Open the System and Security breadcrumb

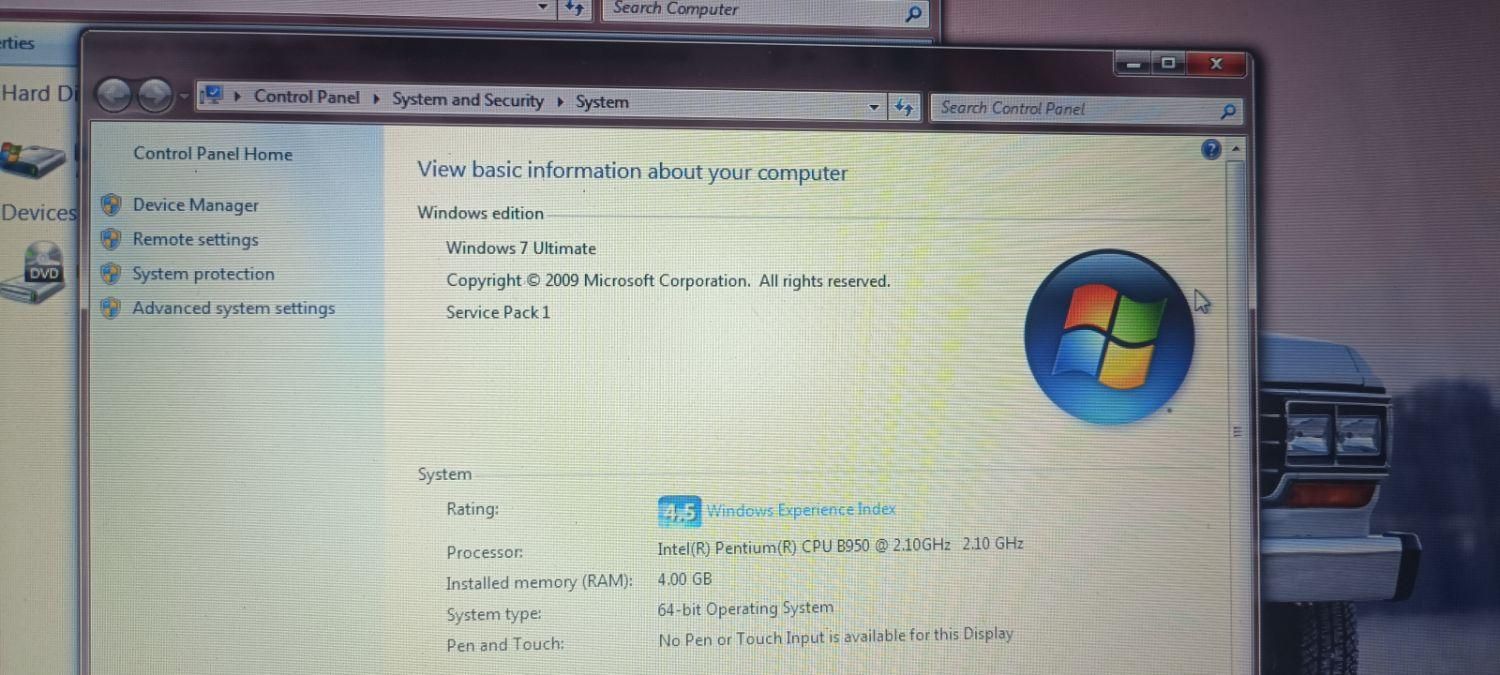point(468,100)
